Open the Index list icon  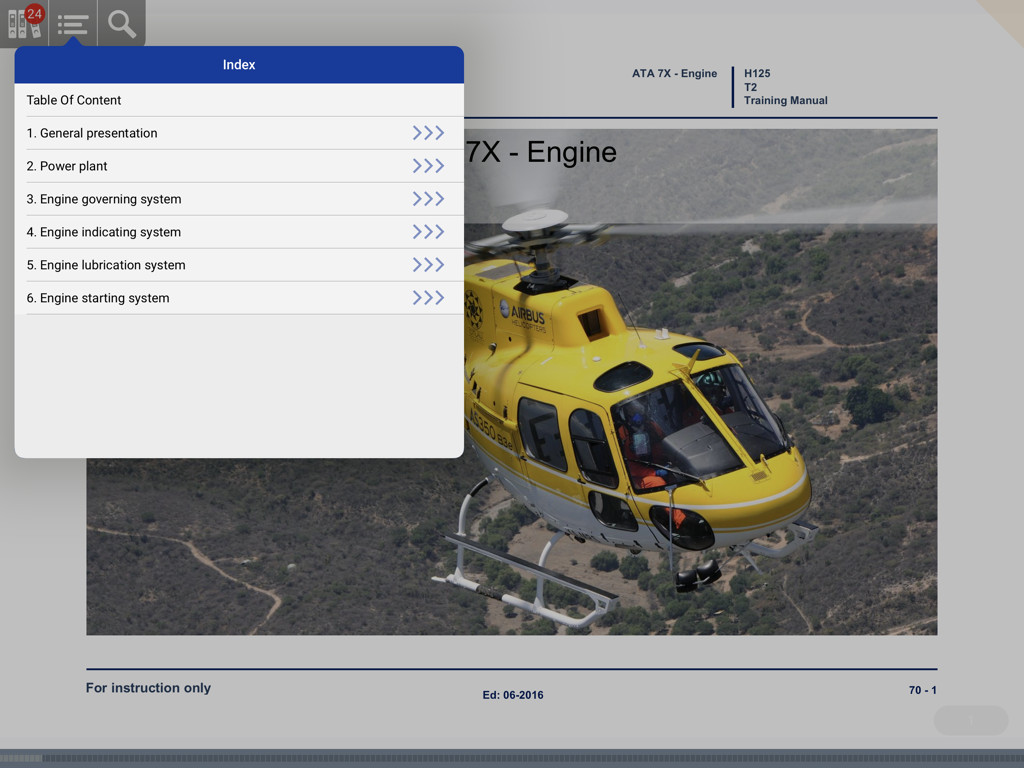point(71,22)
